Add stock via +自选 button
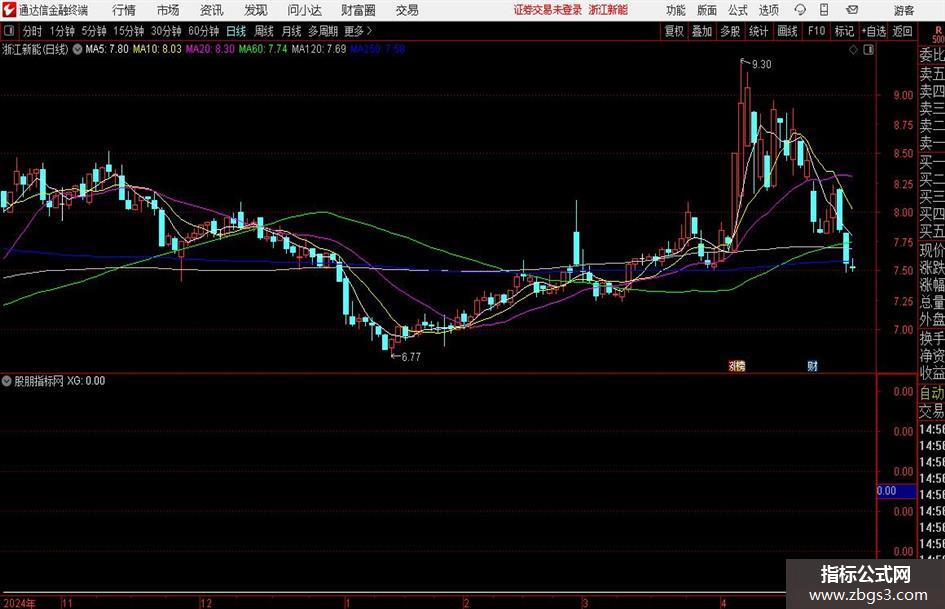The width and height of the screenshot is (945, 609). tap(874, 31)
